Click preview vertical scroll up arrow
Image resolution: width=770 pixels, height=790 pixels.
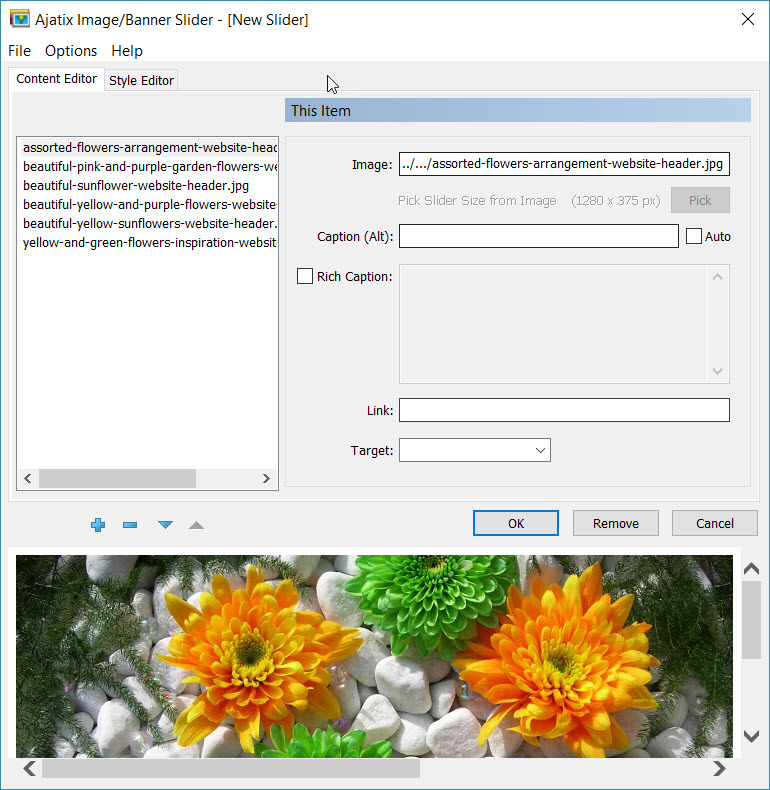[x=751, y=569]
